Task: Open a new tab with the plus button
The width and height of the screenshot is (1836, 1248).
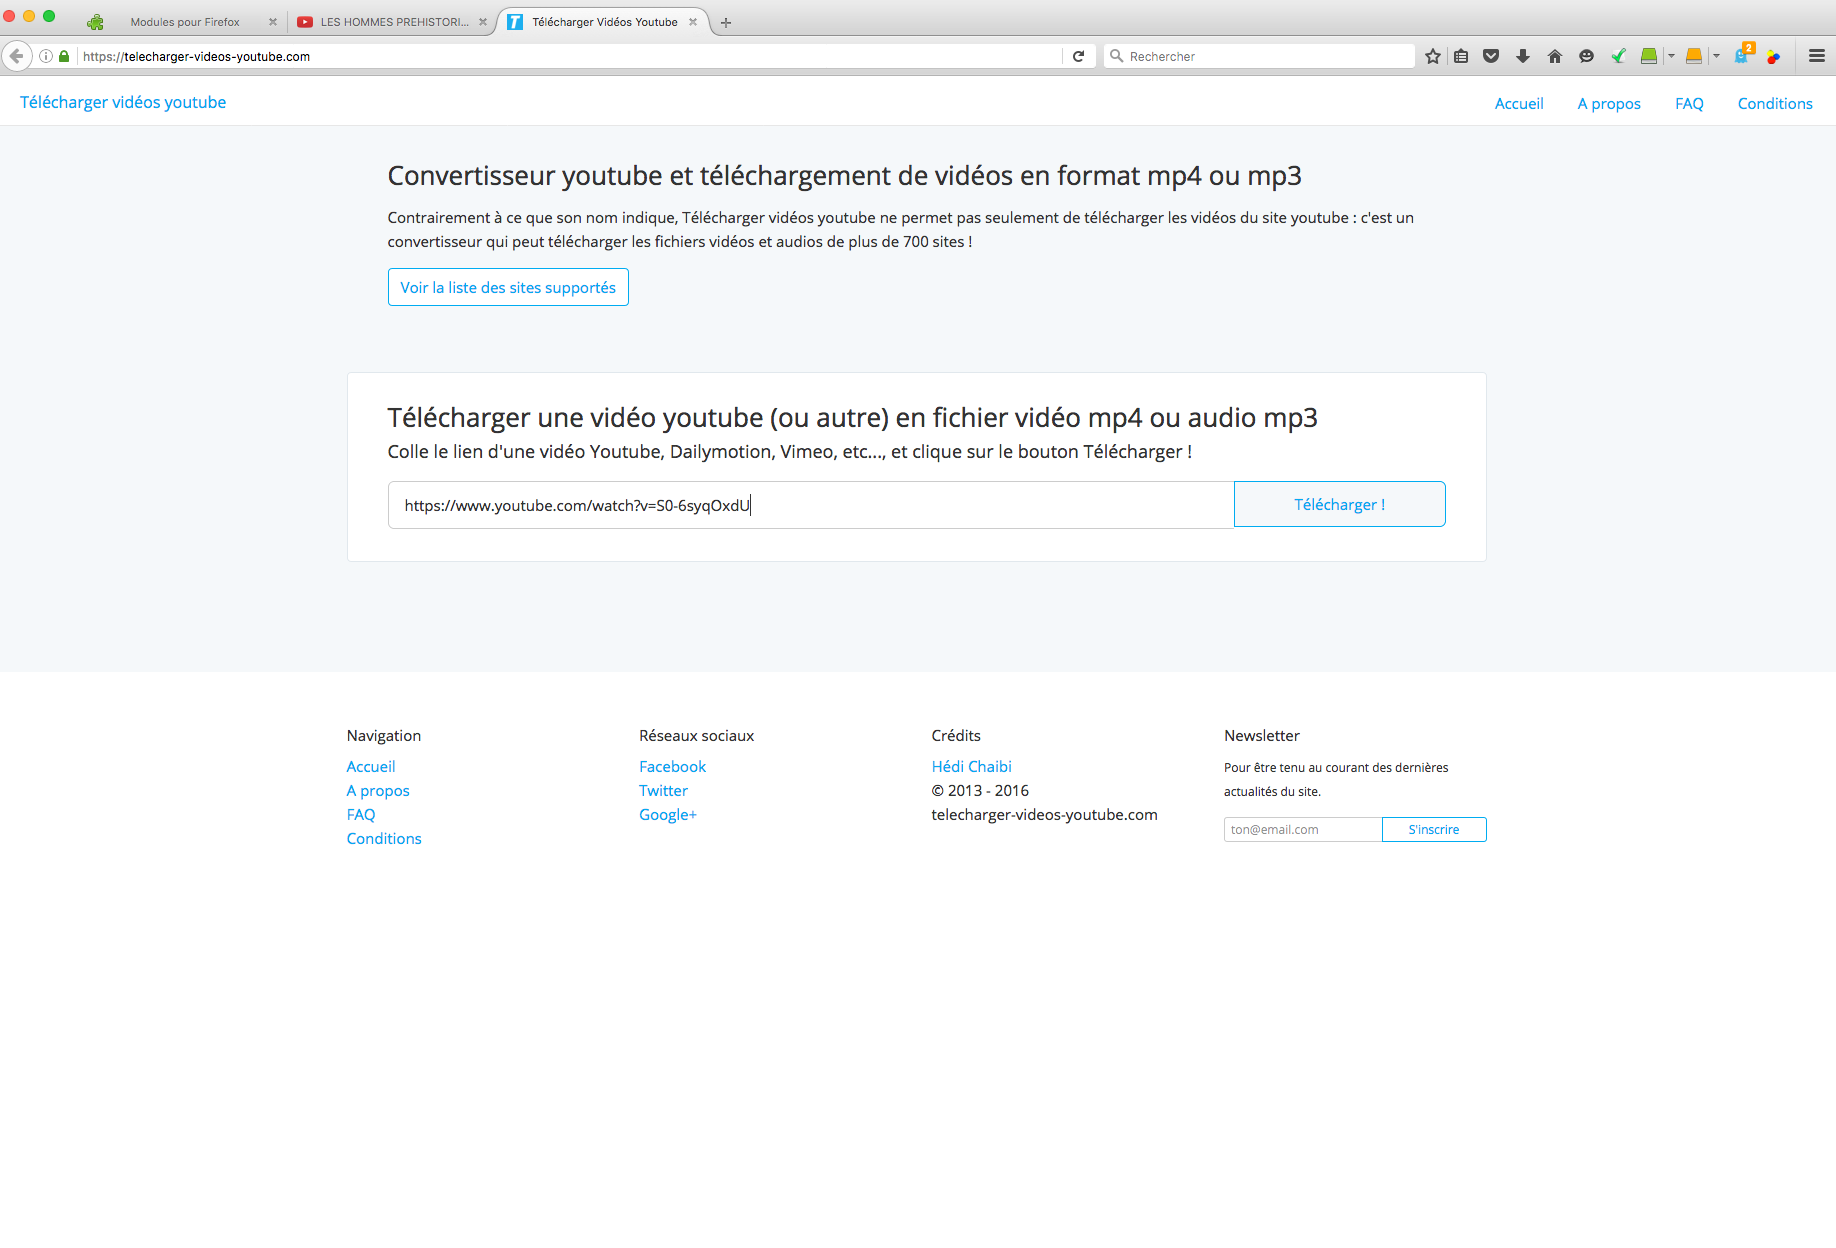Action: pyautogui.click(x=726, y=22)
